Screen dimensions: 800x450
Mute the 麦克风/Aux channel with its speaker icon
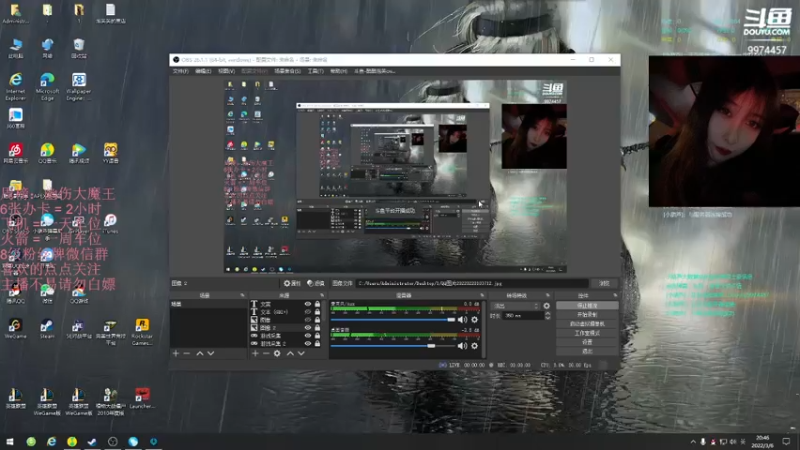(x=462, y=320)
